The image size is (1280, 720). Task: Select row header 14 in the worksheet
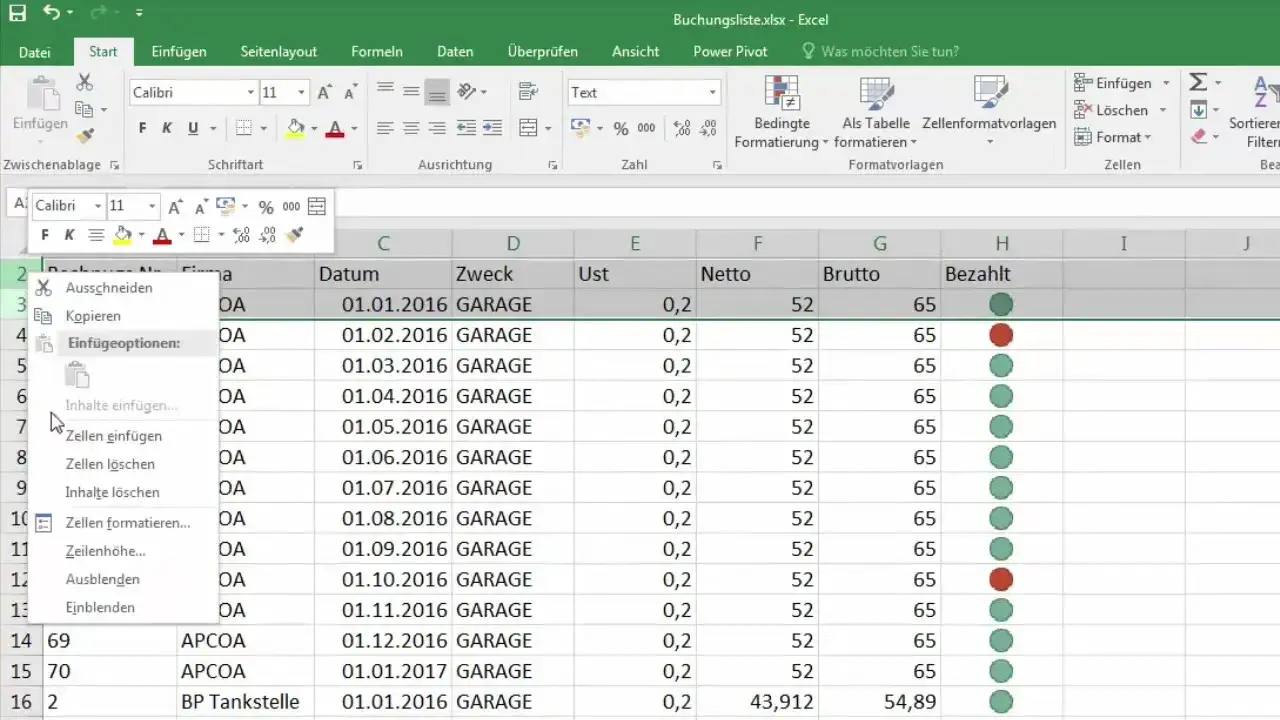[x=22, y=642]
